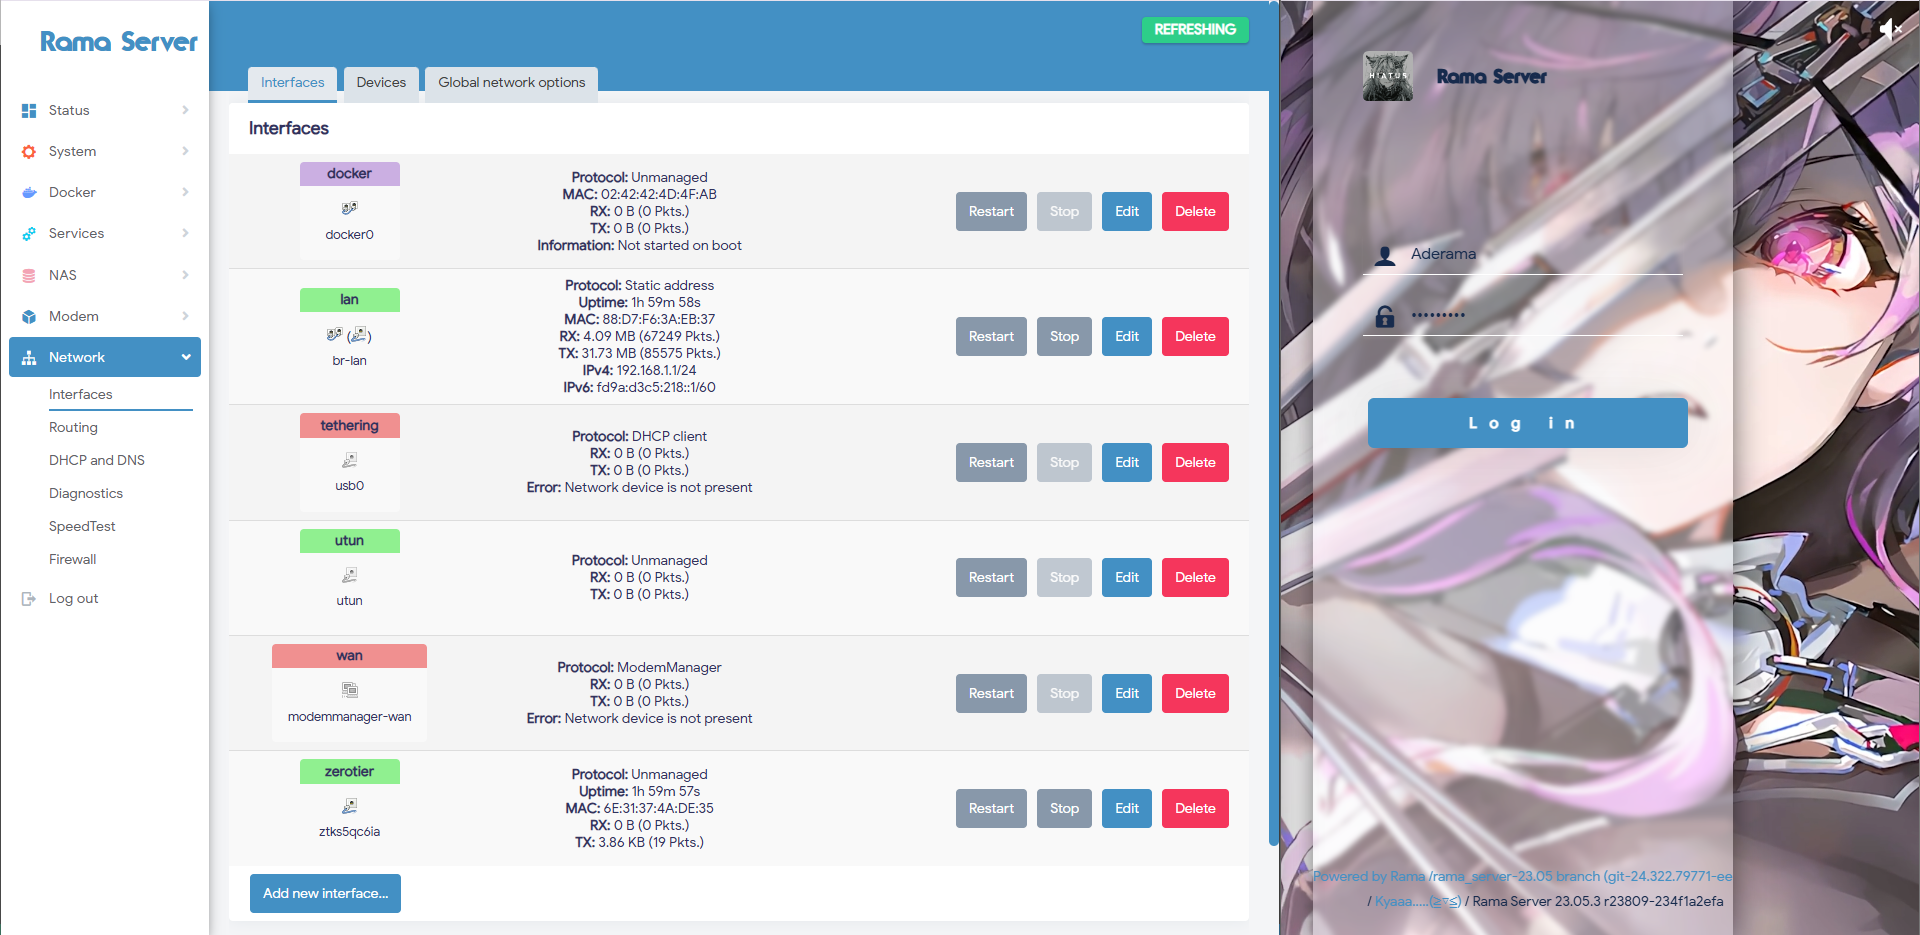Delete the docker interface
Image resolution: width=1920 pixels, height=935 pixels.
click(x=1195, y=211)
